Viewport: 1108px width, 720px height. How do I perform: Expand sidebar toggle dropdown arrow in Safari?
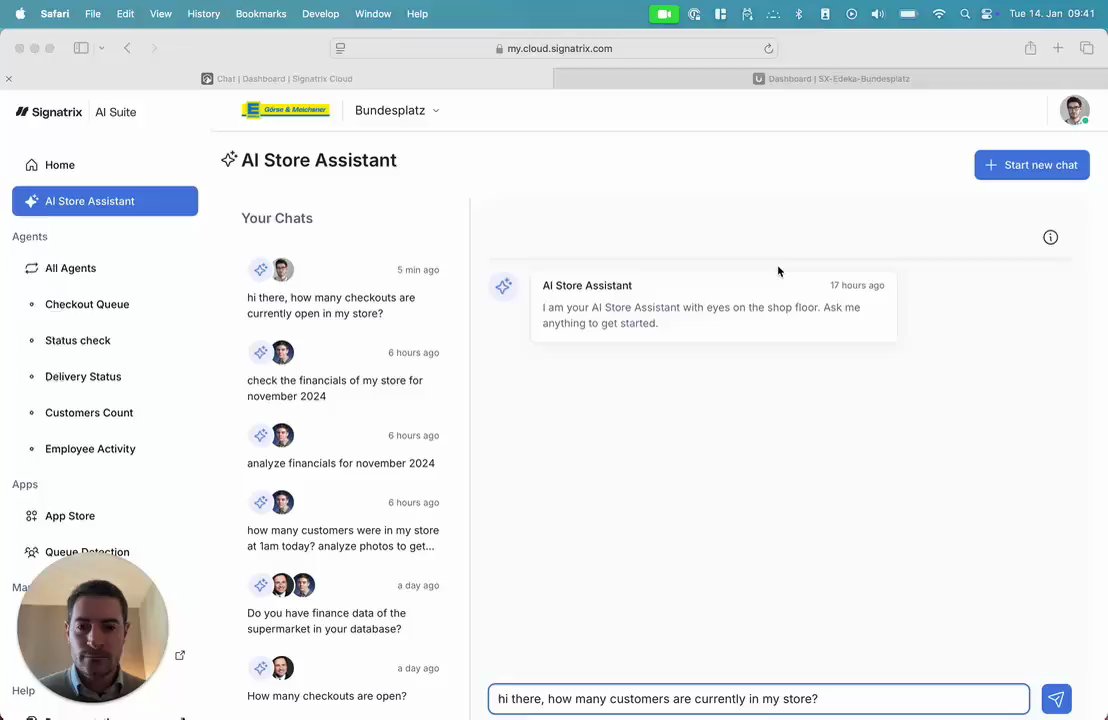tap(102, 48)
